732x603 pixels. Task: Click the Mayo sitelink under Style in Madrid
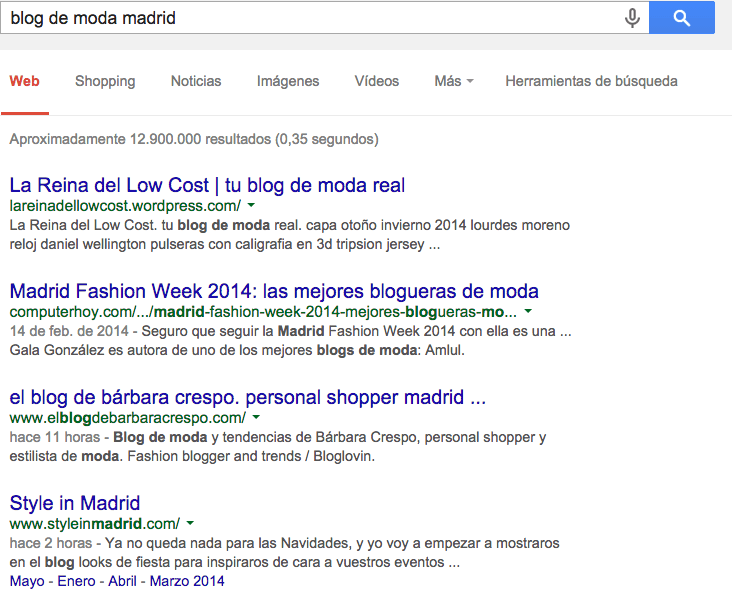tap(27, 581)
